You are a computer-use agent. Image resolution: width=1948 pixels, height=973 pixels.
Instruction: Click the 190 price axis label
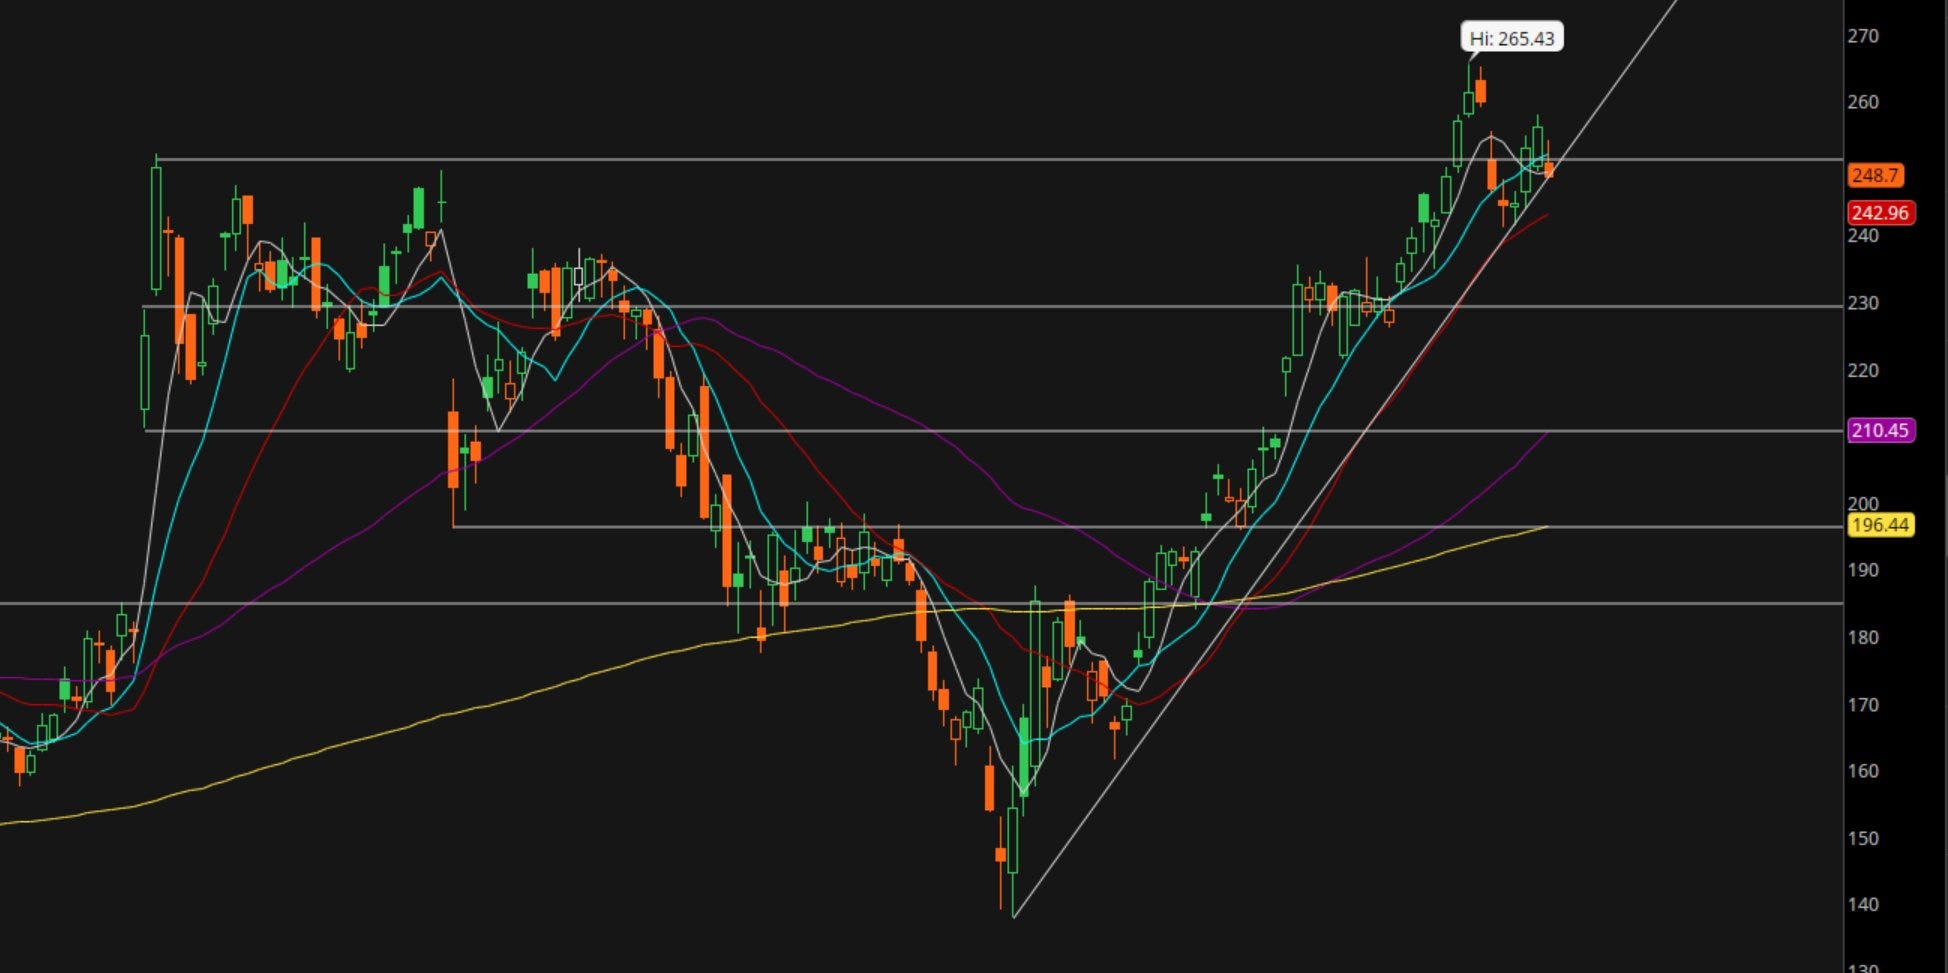coord(1863,570)
